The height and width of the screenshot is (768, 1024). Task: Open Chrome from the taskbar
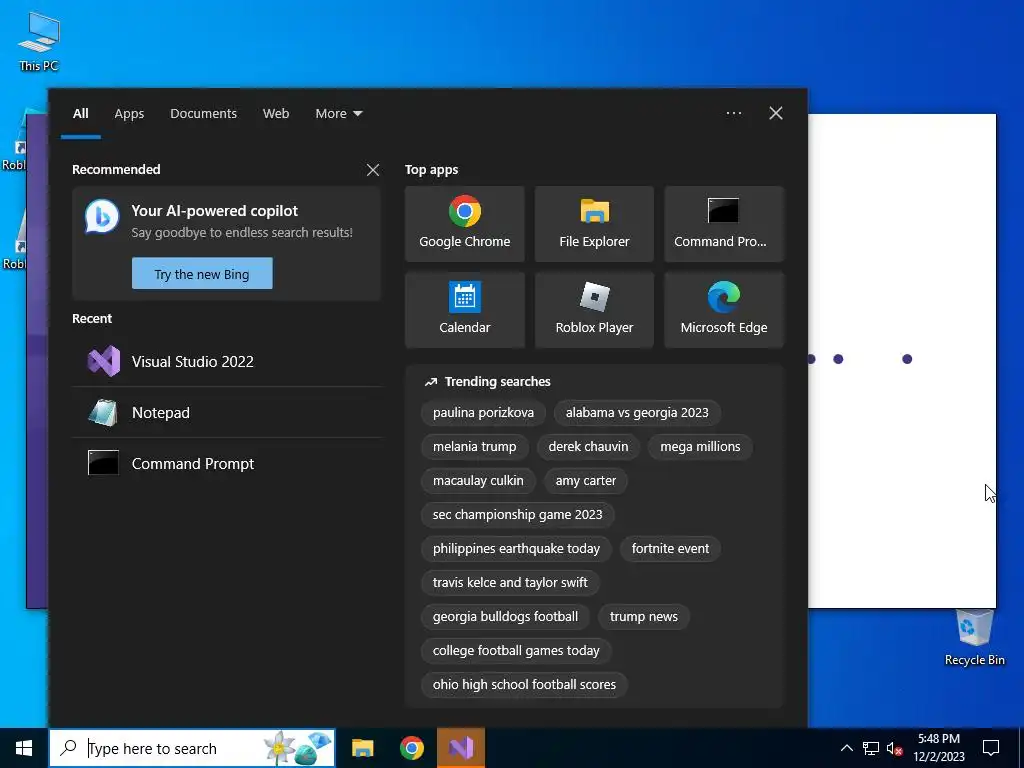(x=411, y=748)
